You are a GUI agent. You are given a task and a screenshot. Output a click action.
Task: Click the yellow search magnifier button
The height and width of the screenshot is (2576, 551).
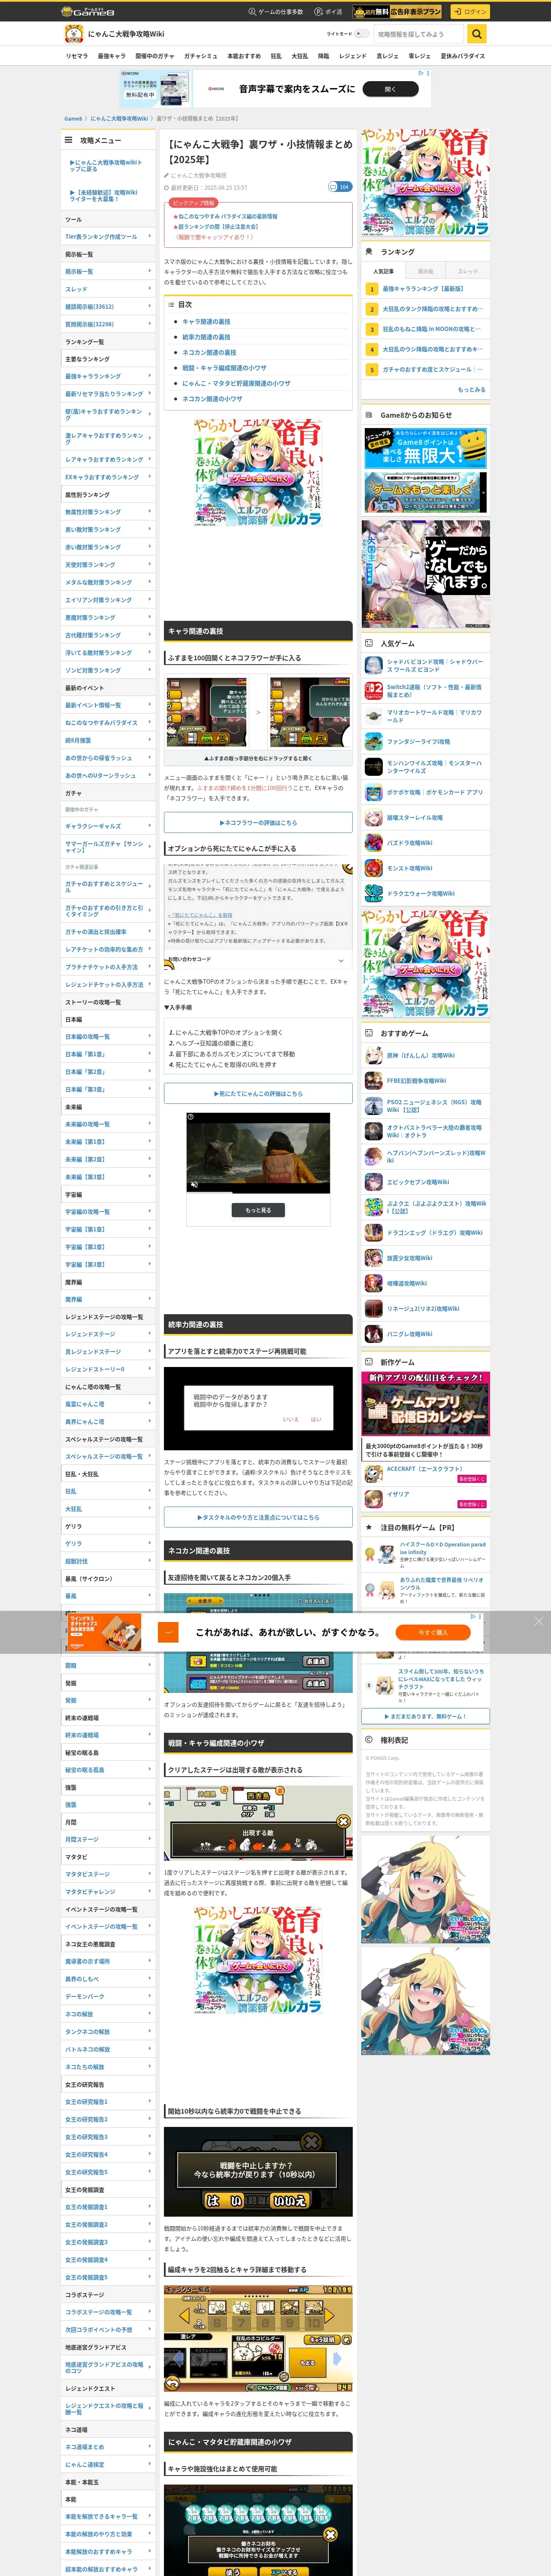[477, 34]
